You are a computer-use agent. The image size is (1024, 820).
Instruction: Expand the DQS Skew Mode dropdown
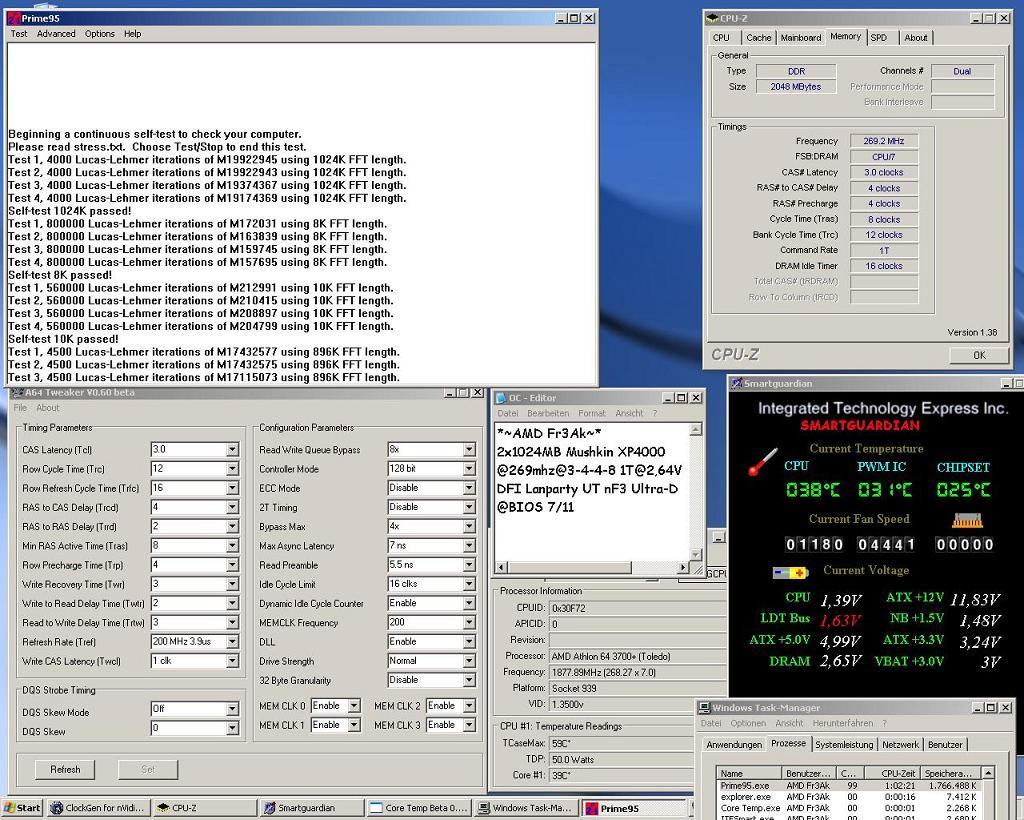tap(232, 709)
